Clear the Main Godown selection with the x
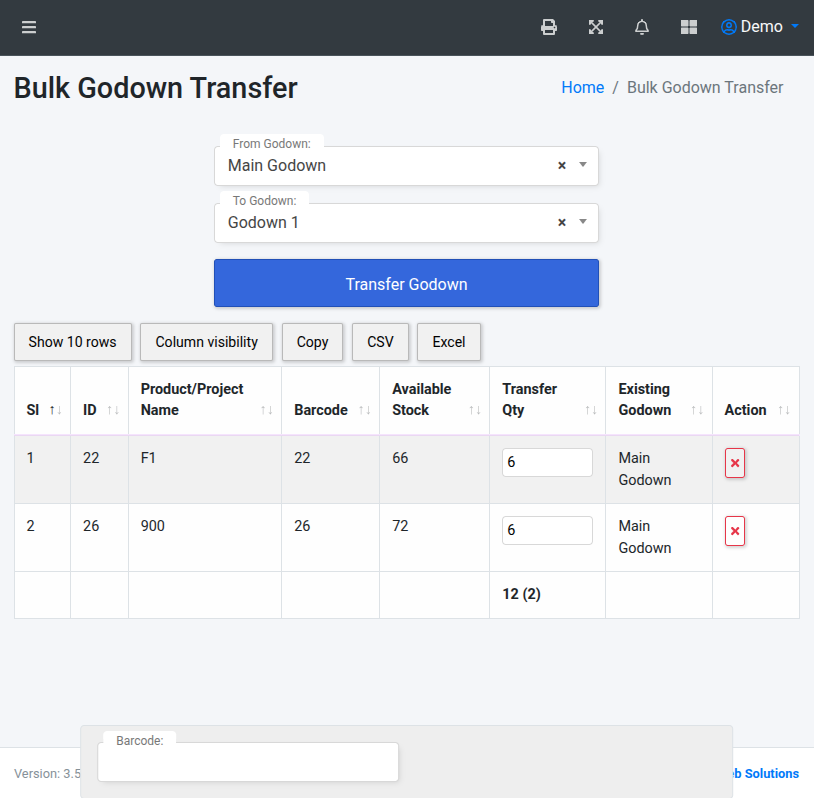The height and width of the screenshot is (798, 814). pos(561,165)
